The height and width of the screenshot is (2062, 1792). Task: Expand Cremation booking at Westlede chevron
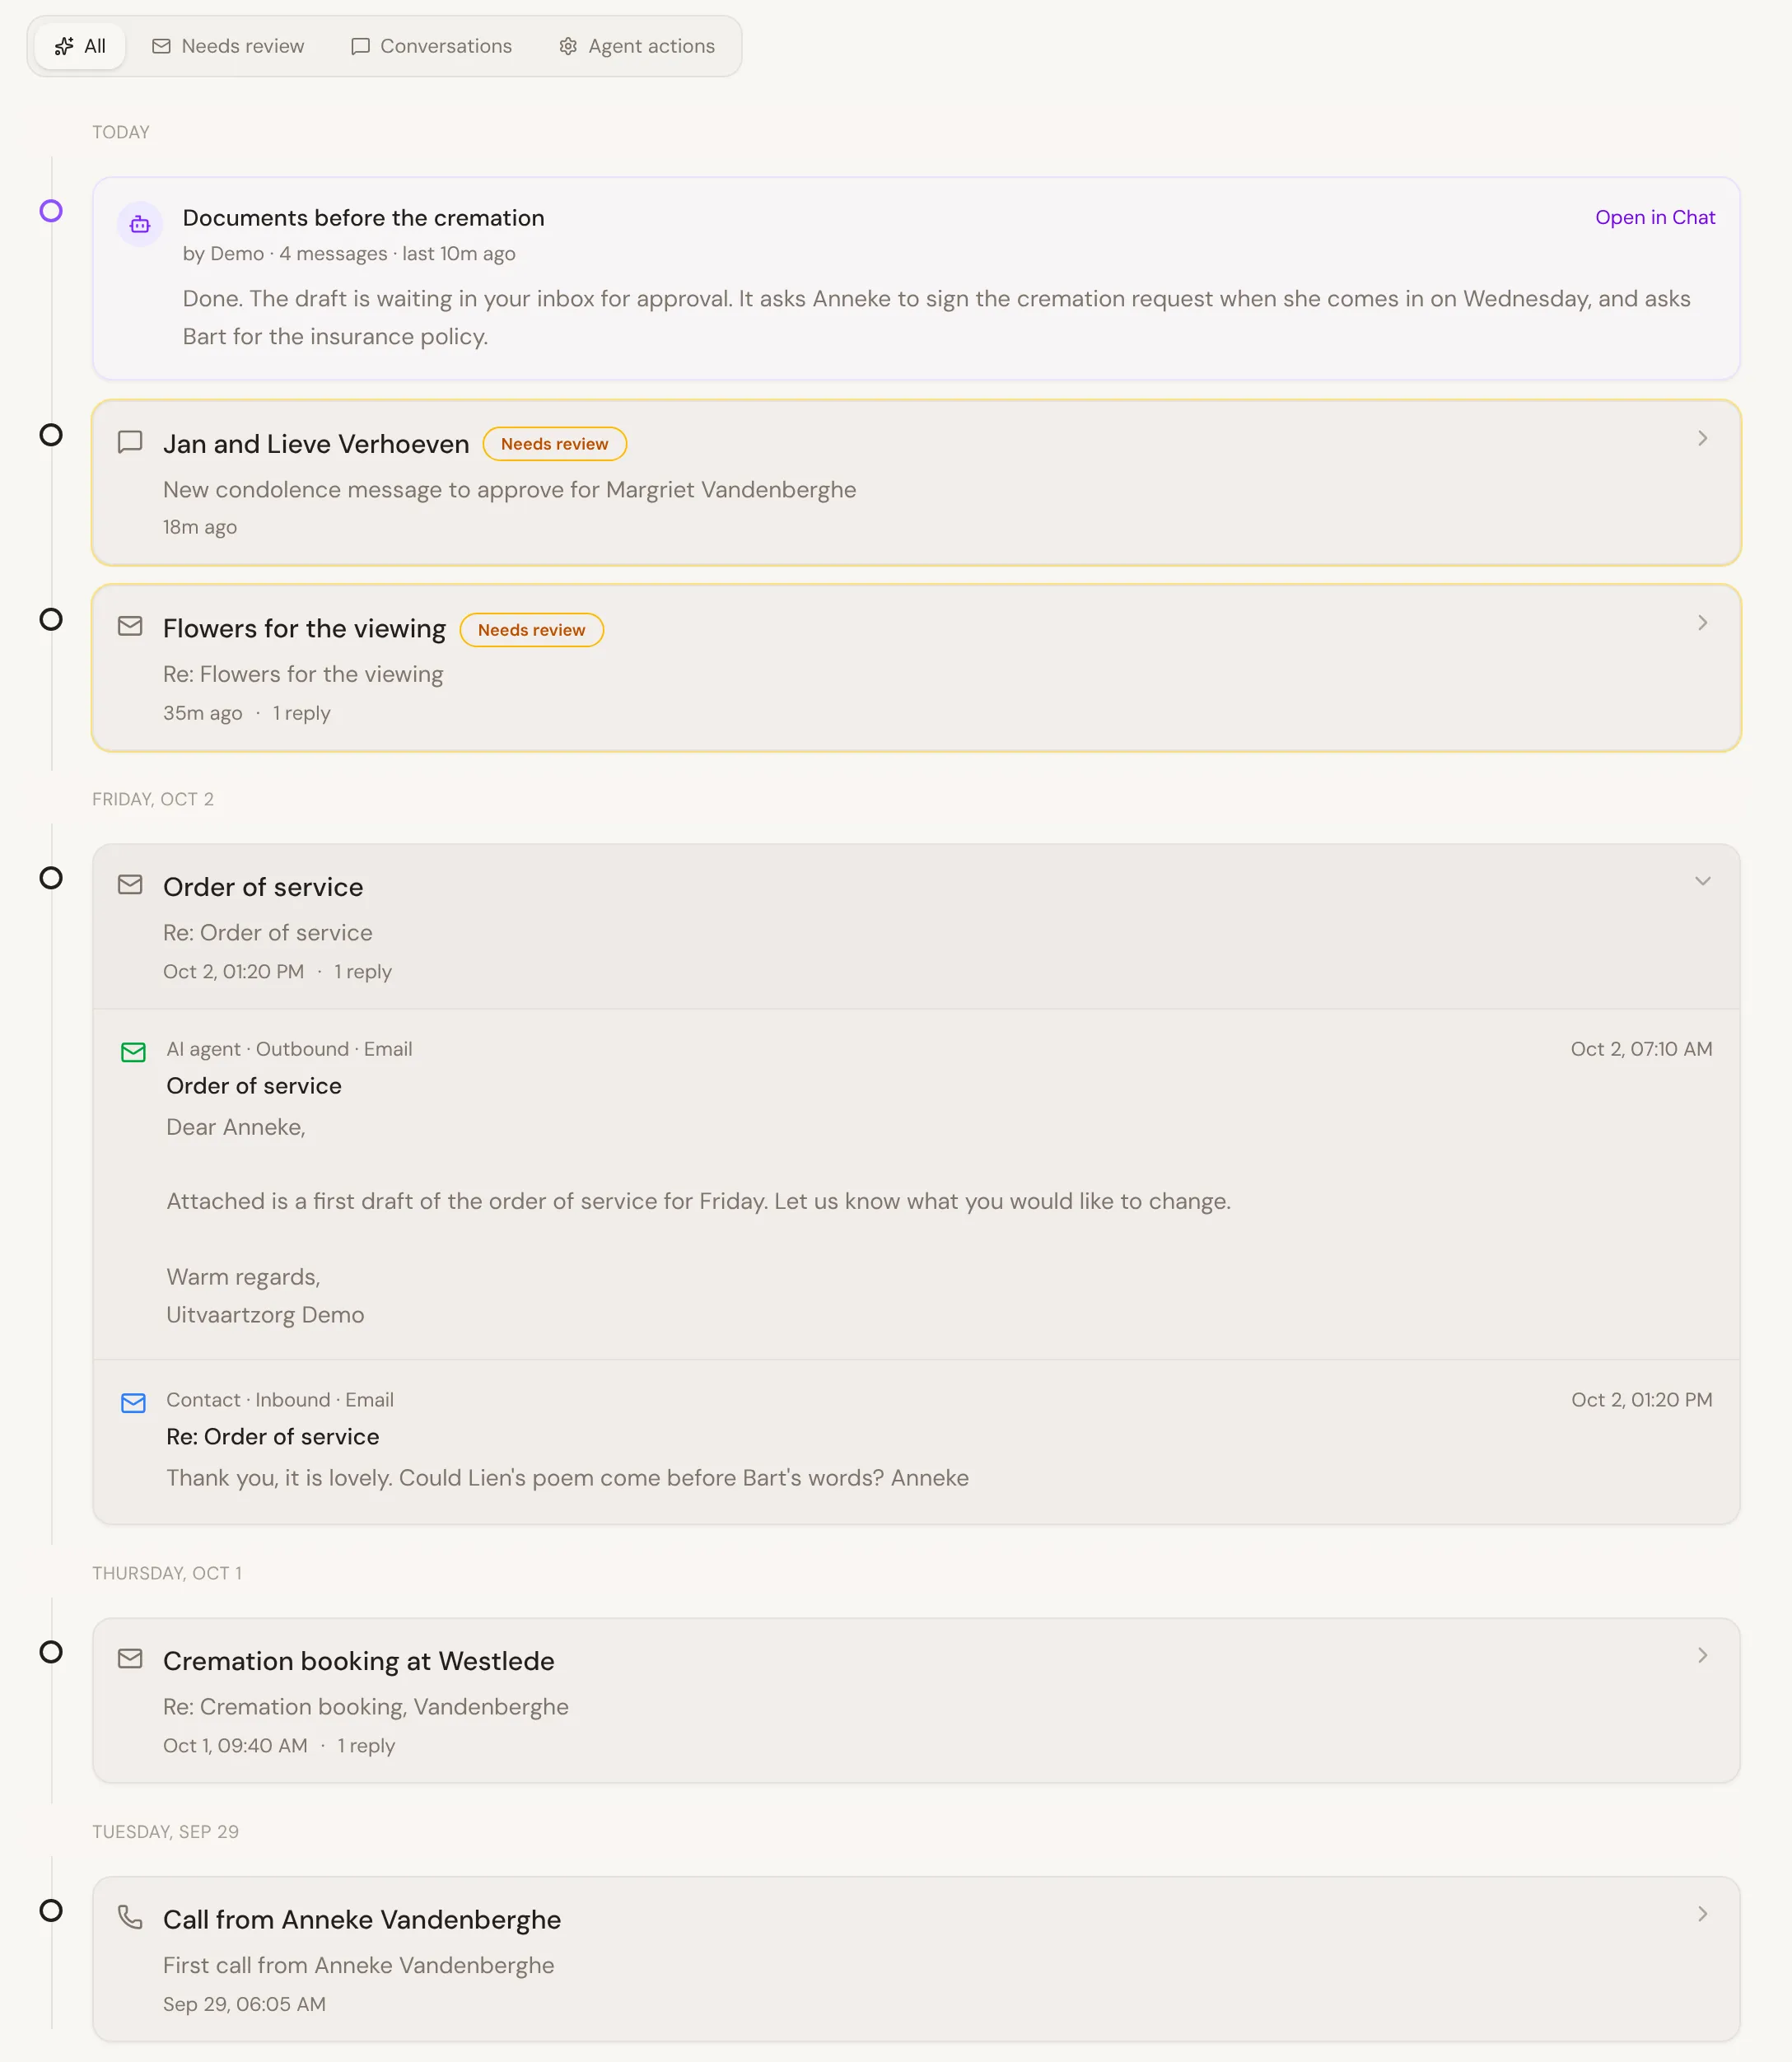(1702, 1656)
